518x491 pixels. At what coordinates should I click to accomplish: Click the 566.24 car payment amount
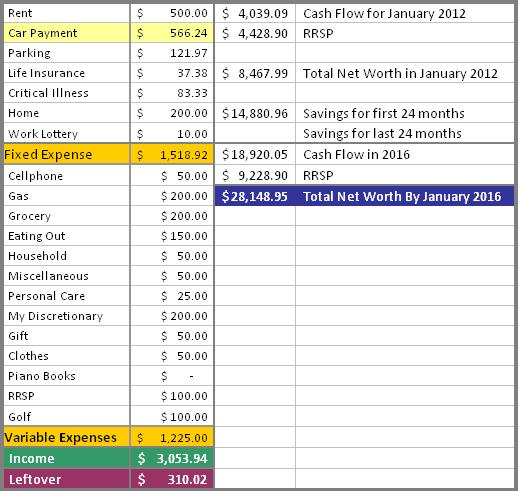[x=172, y=33]
